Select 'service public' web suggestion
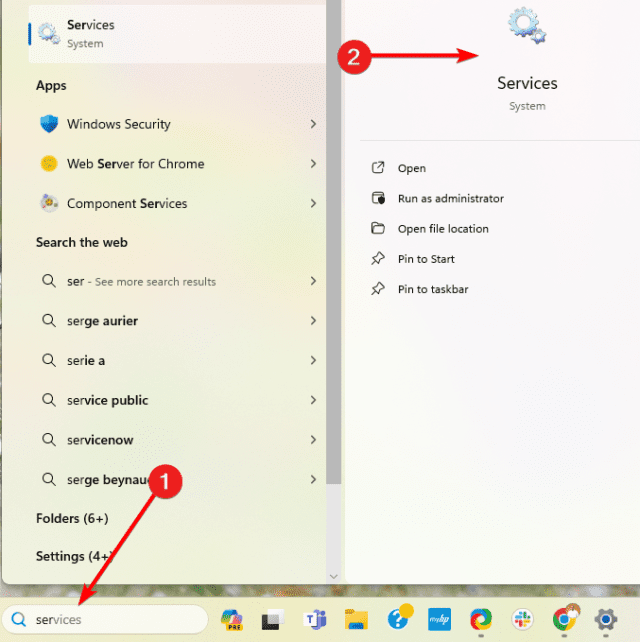Screen dimensions: 640x642 177,400
